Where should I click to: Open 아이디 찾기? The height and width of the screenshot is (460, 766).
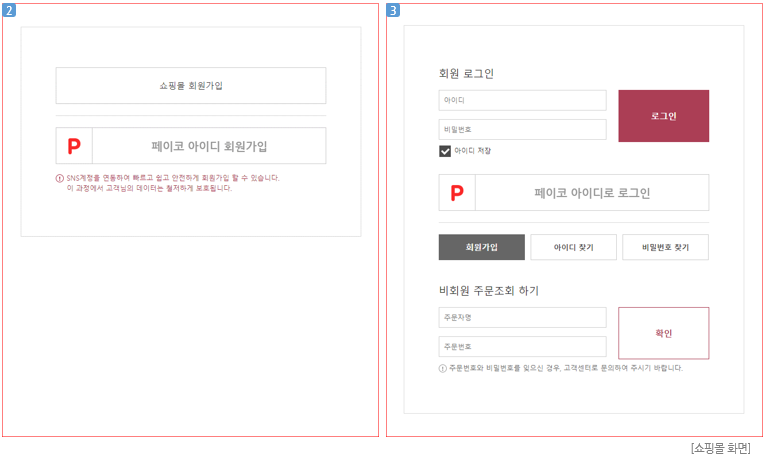573,247
